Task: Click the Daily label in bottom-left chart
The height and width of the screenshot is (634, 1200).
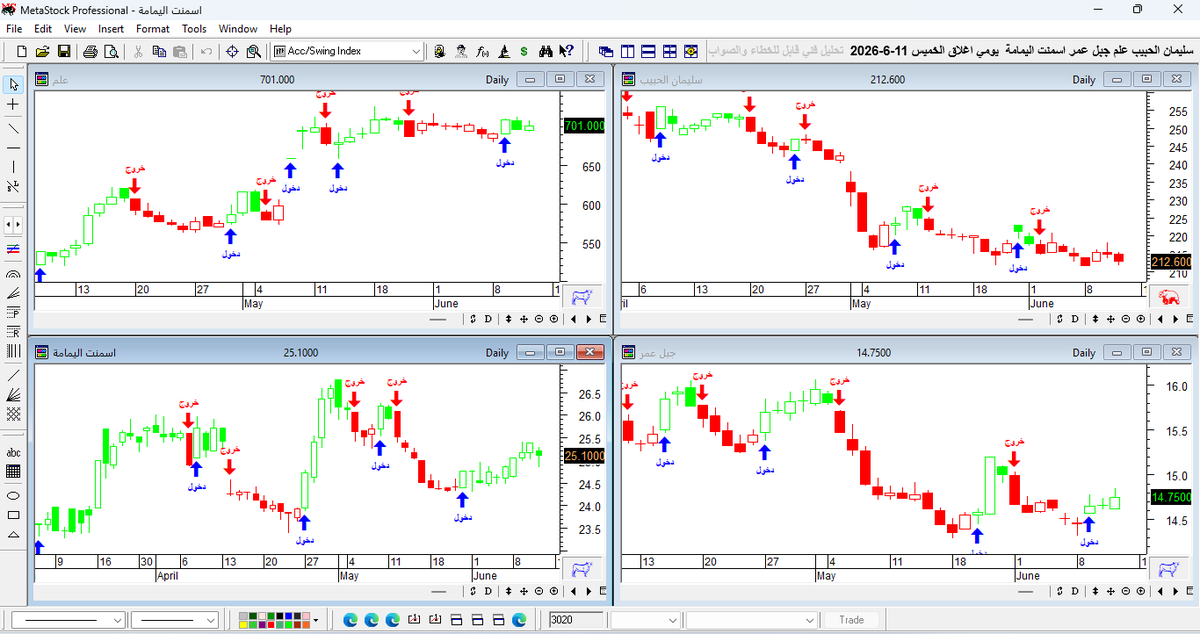Action: [497, 353]
